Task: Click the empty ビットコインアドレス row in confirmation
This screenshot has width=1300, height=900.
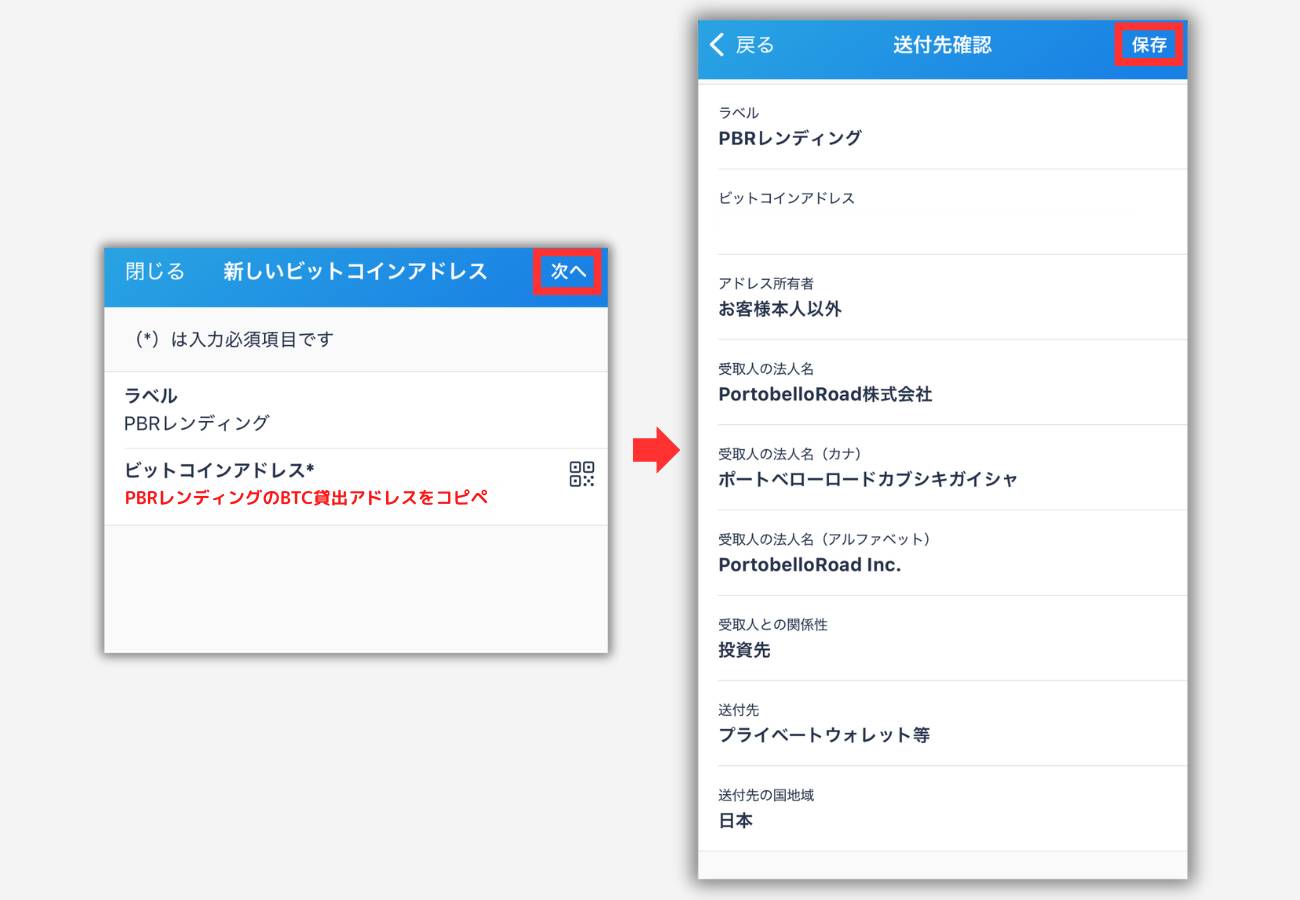Action: tap(943, 212)
